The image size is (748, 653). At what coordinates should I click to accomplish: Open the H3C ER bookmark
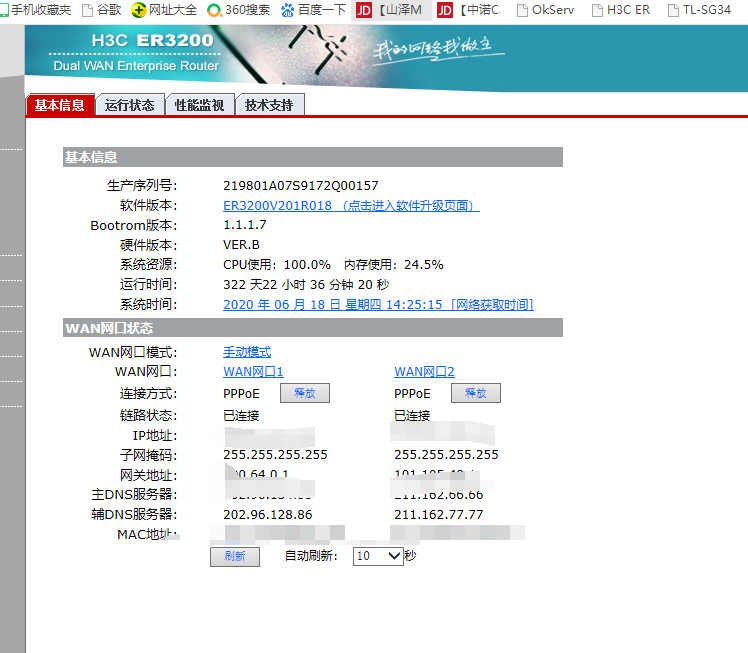(621, 10)
